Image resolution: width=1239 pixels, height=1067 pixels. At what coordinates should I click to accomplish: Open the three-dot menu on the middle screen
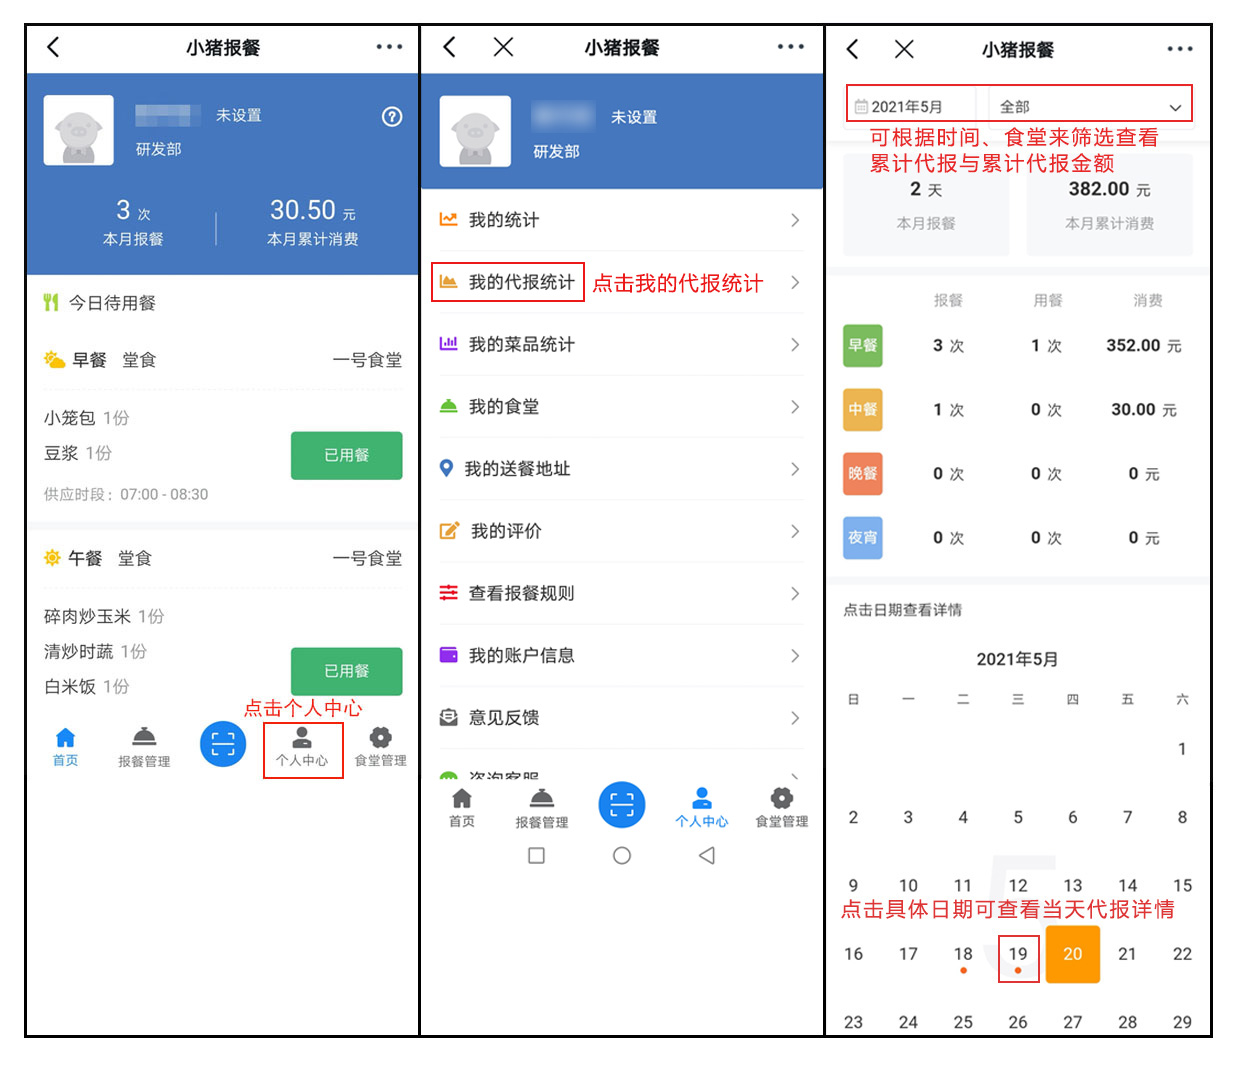[790, 47]
